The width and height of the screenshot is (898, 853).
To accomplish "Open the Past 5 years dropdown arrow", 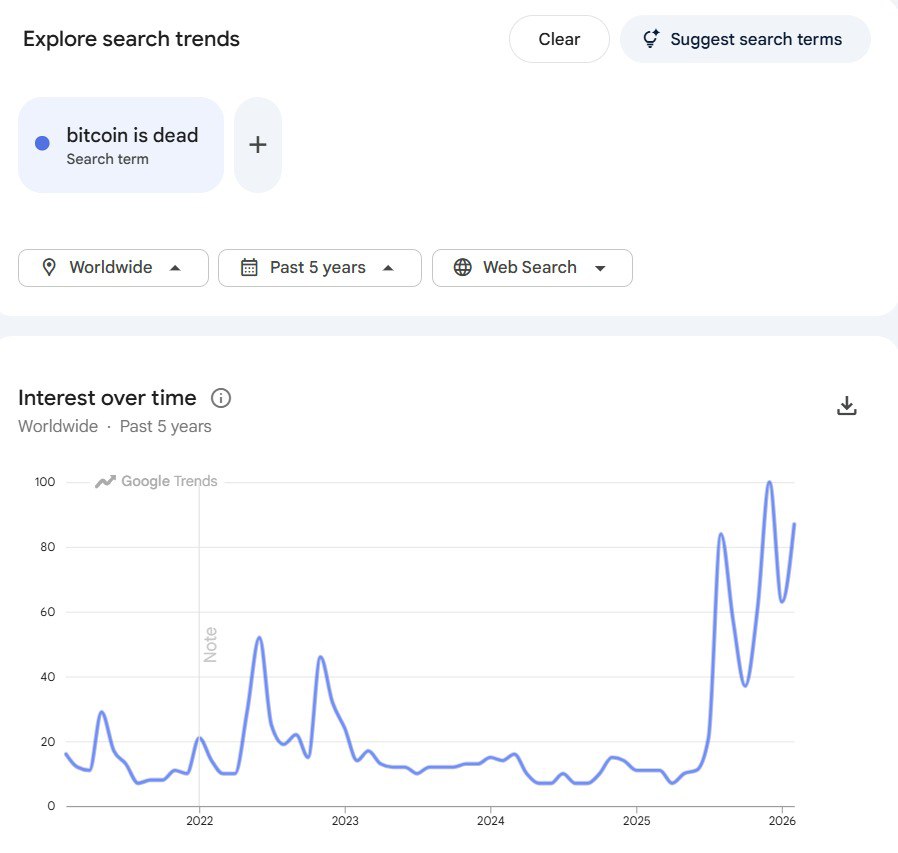I will (388, 268).
